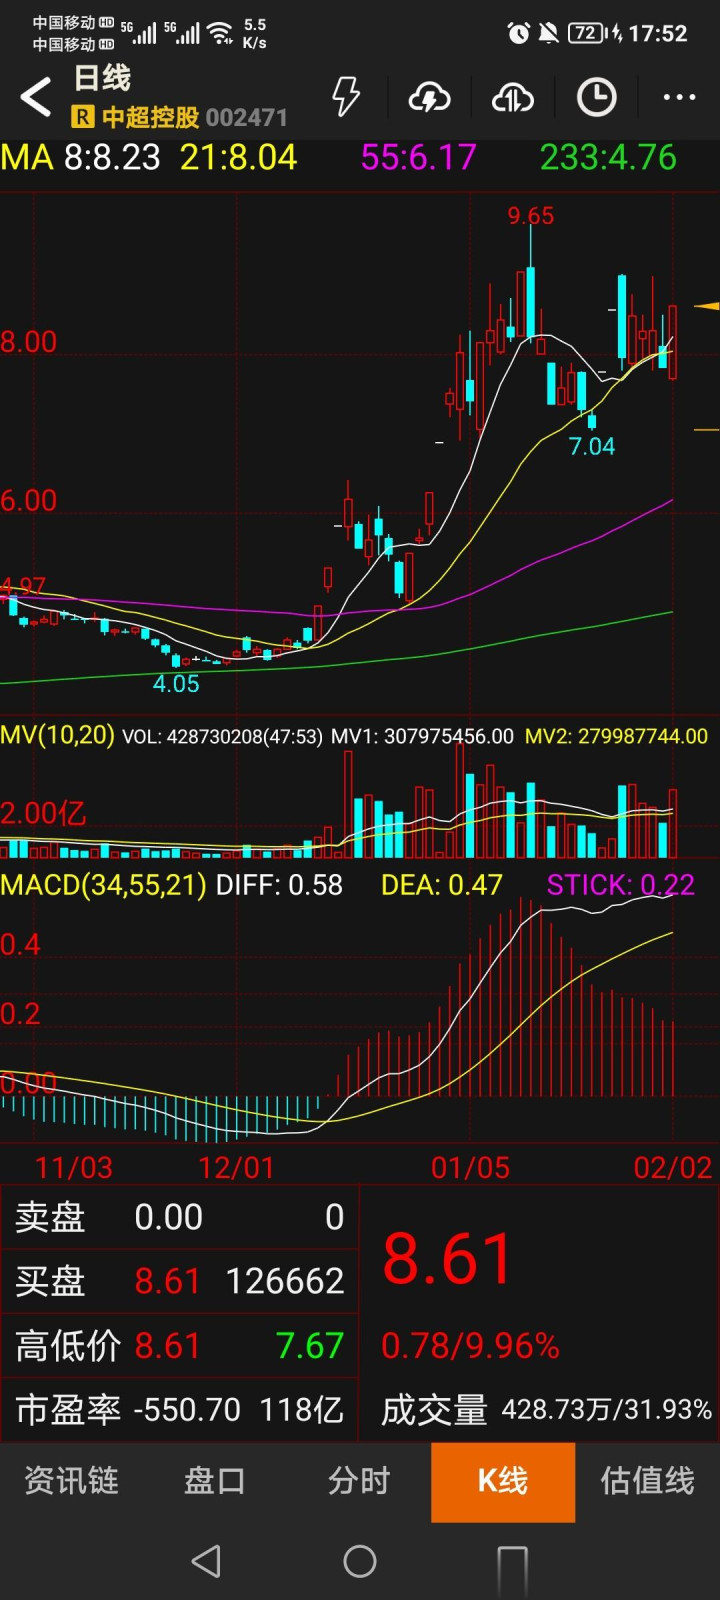Tap the 02/02 date label
Image resolution: width=720 pixels, height=1600 pixels.
tap(673, 1167)
